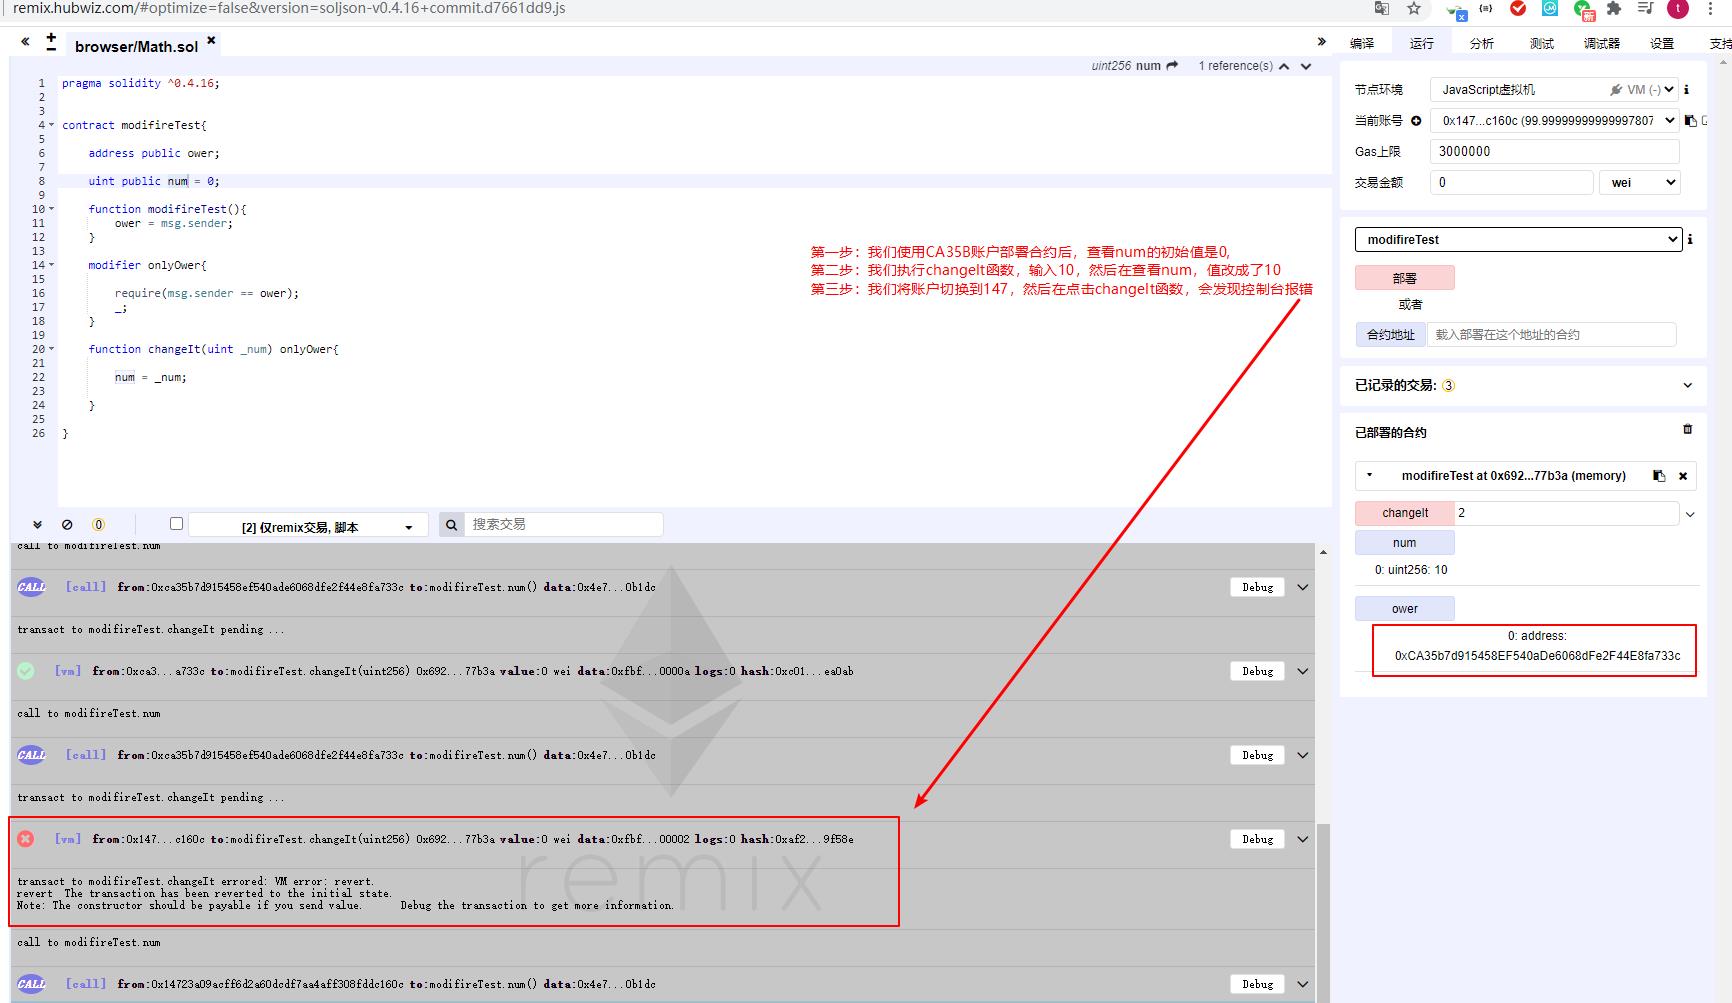This screenshot has height=1003, width=1732.
Task: Delete all deployed contracts trash icon
Action: coord(1687,429)
